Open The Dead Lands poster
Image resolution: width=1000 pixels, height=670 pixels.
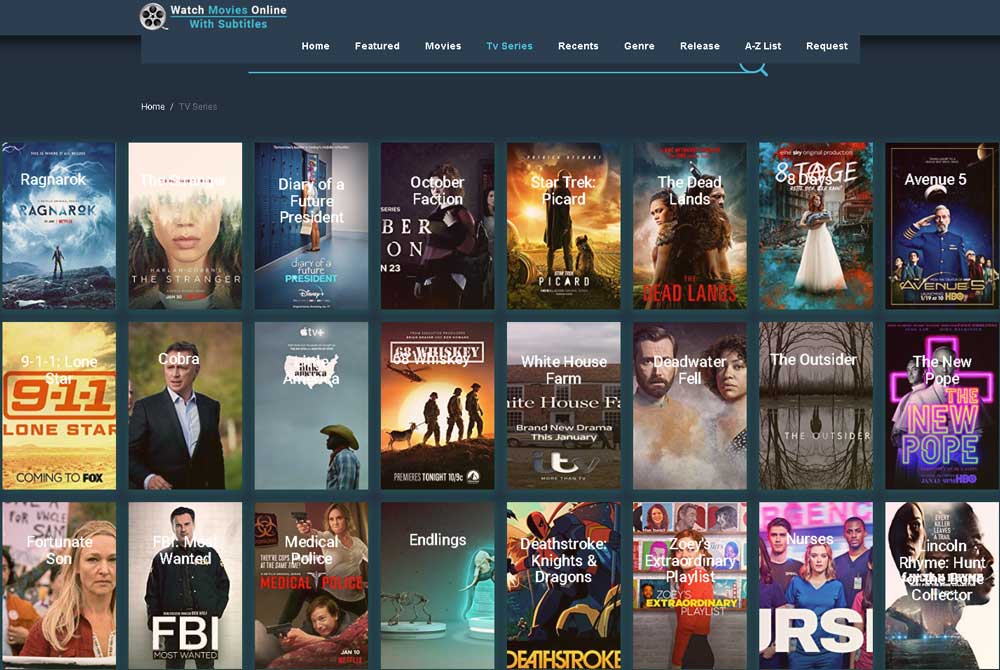689,226
